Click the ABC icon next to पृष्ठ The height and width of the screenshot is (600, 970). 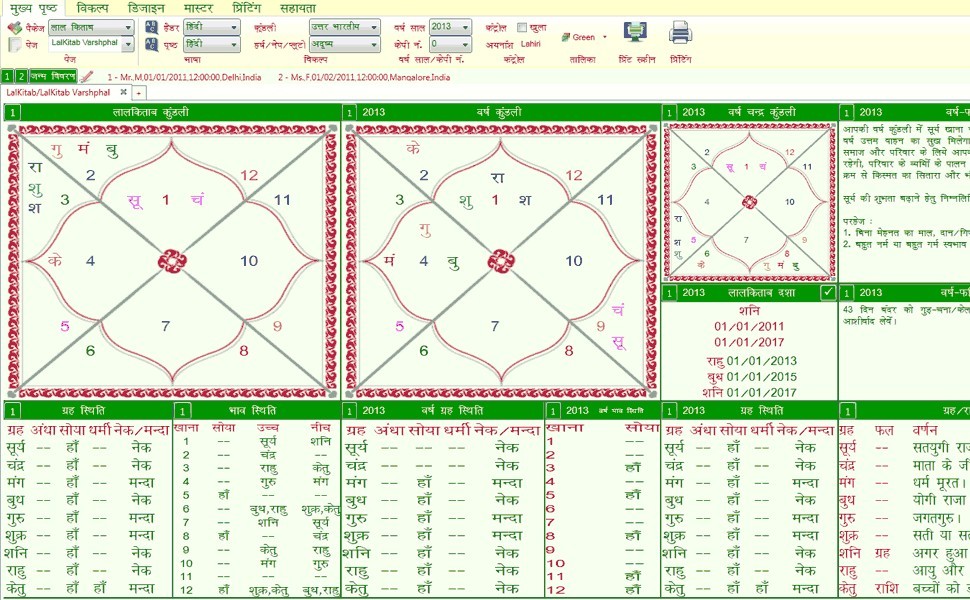[151, 45]
